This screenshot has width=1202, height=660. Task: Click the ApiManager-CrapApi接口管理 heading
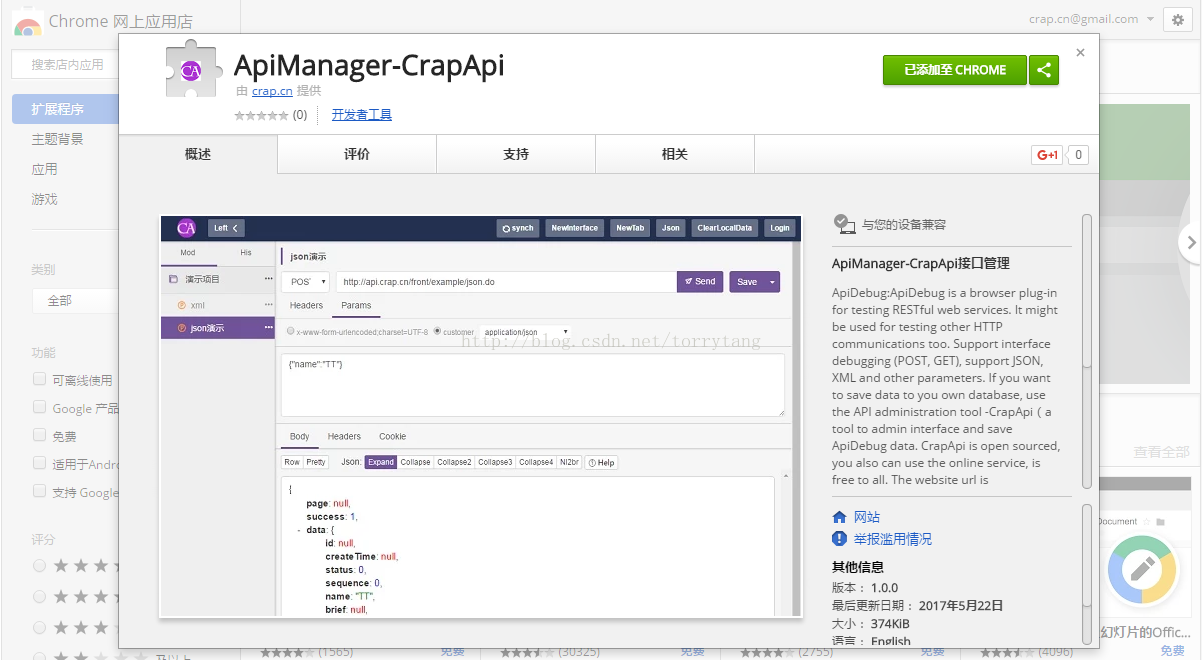921,264
